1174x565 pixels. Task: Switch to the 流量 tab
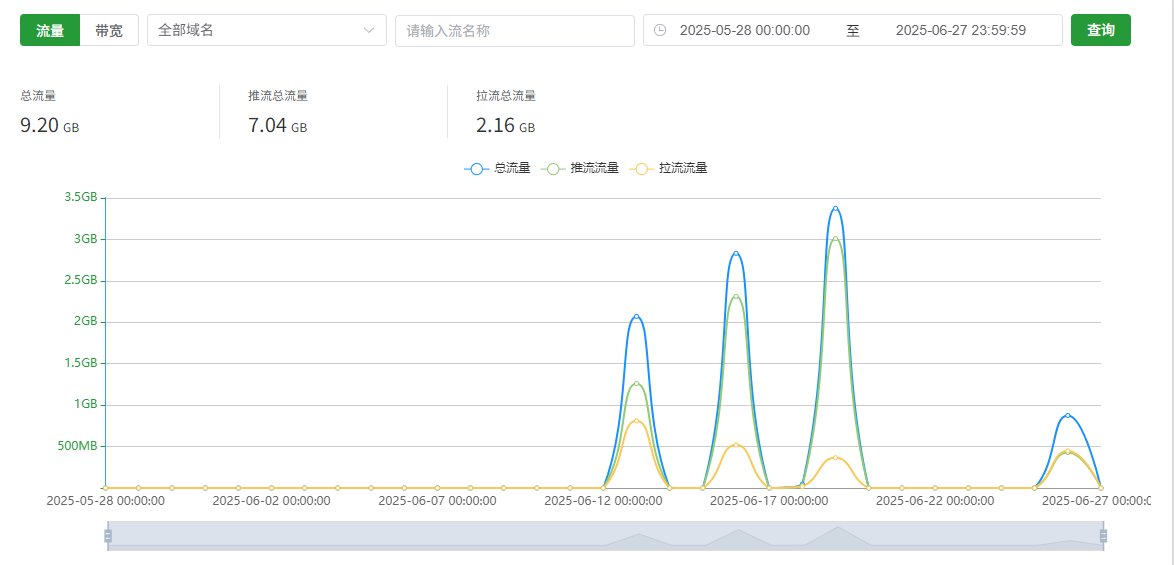50,30
